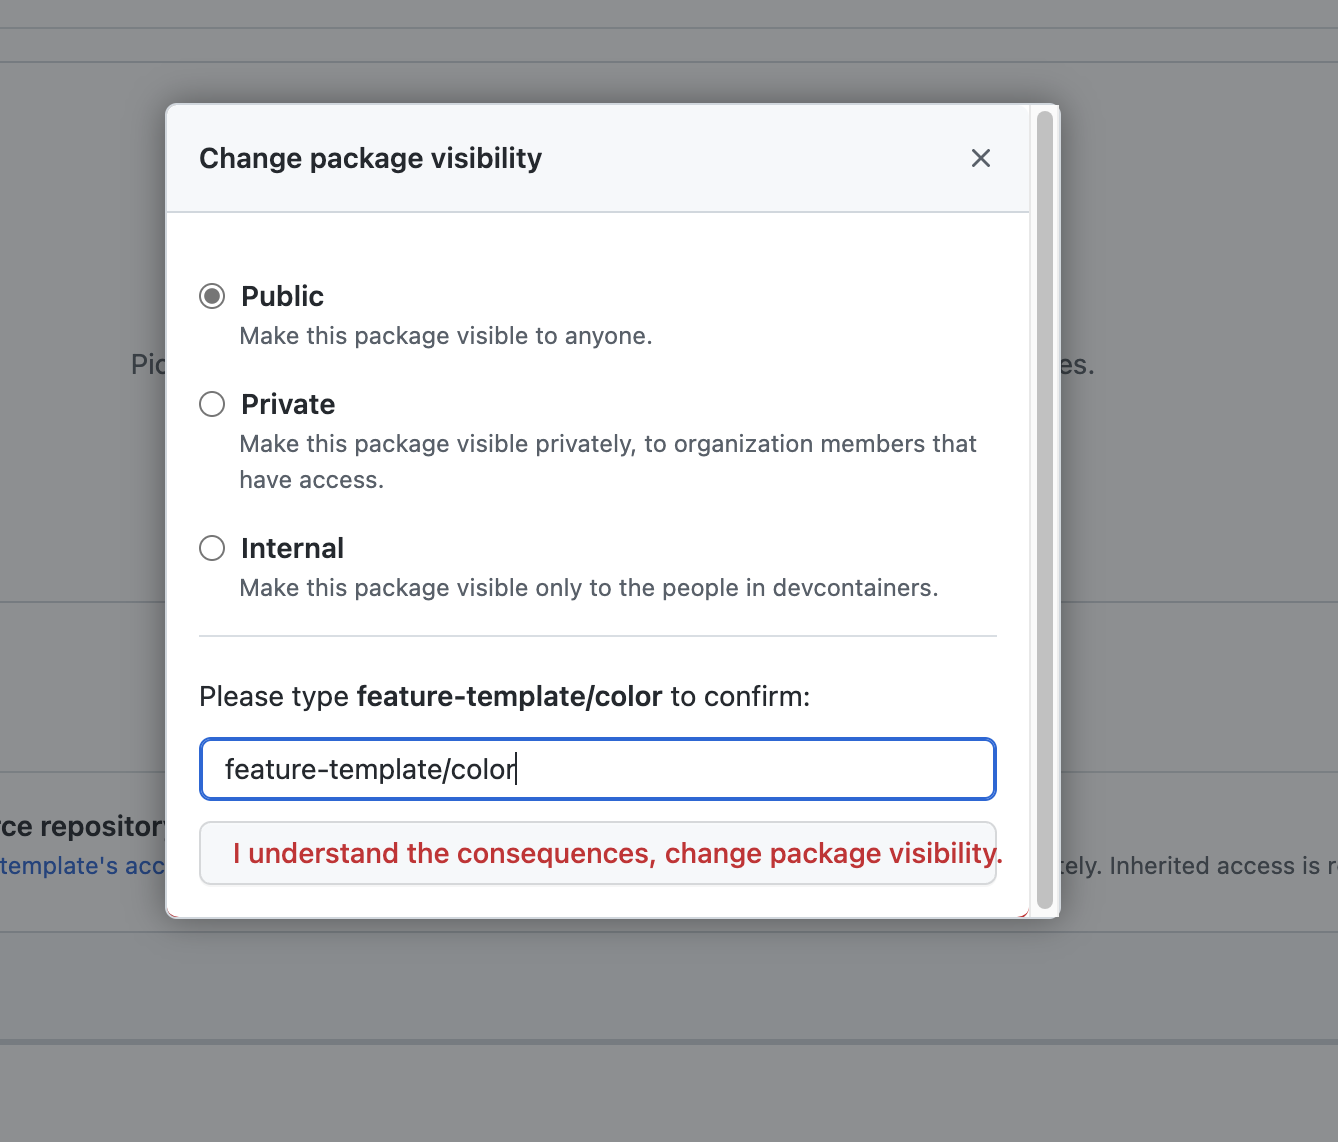Select the Public radio button

(212, 296)
